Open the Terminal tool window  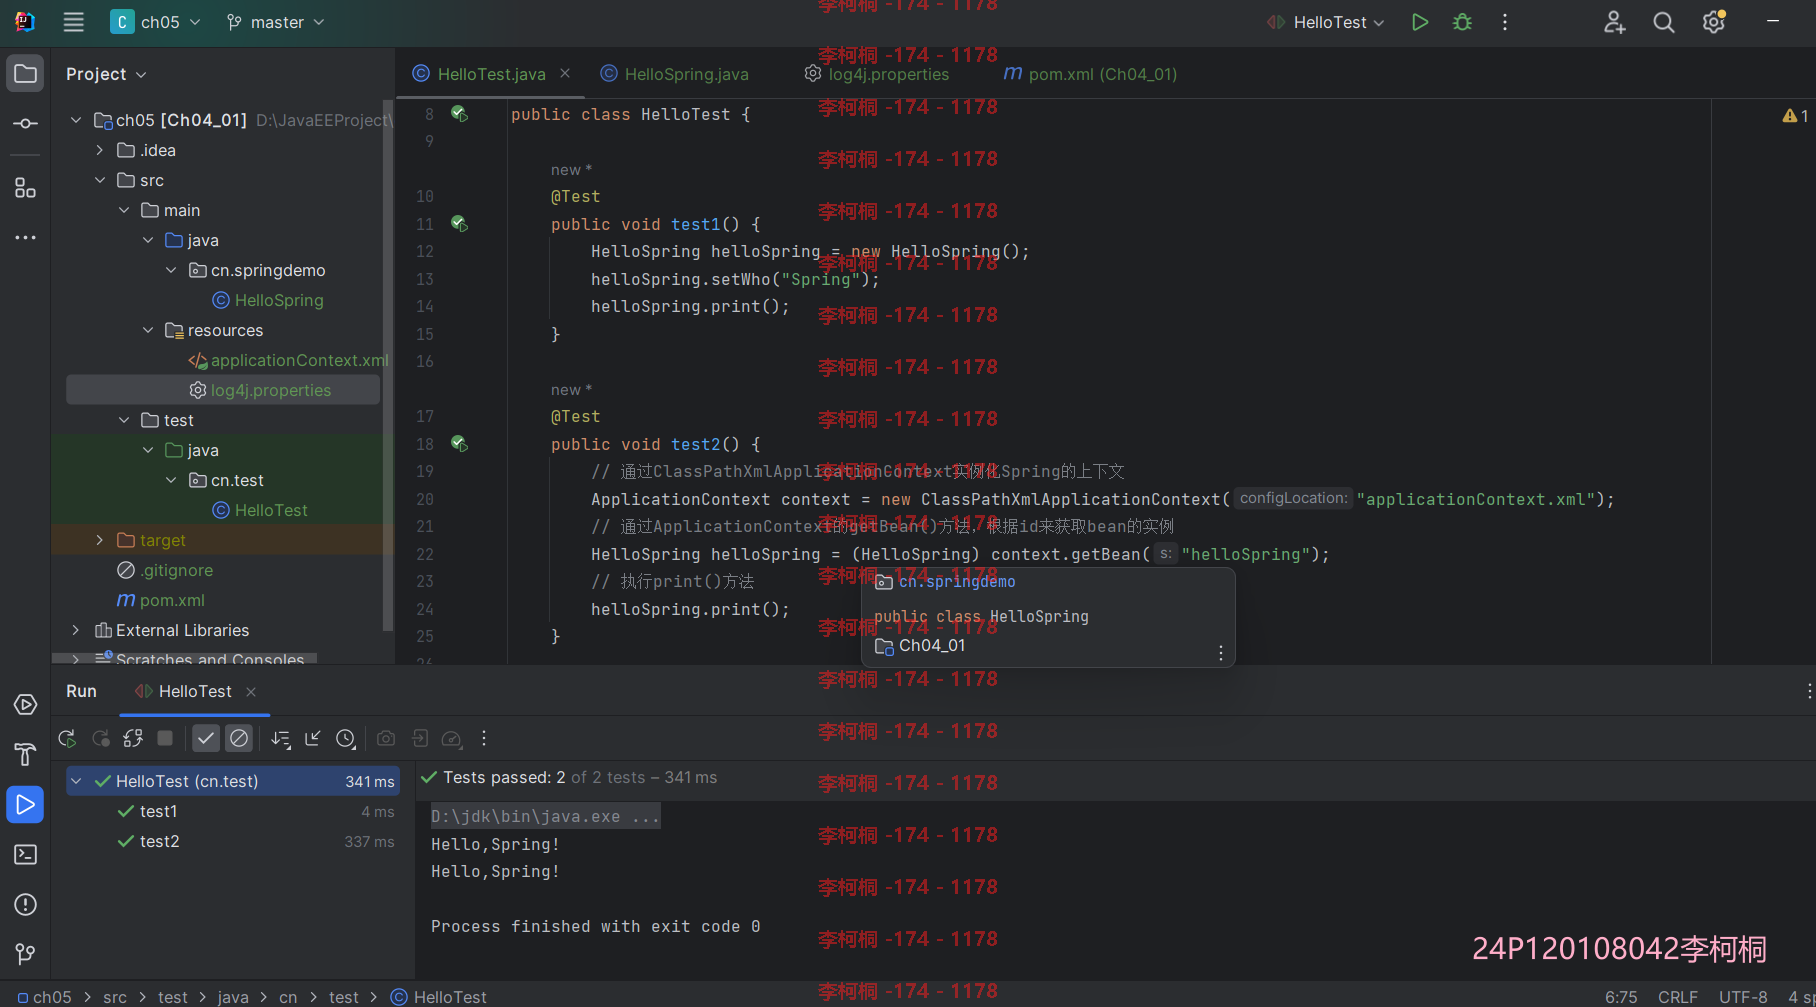[25, 855]
